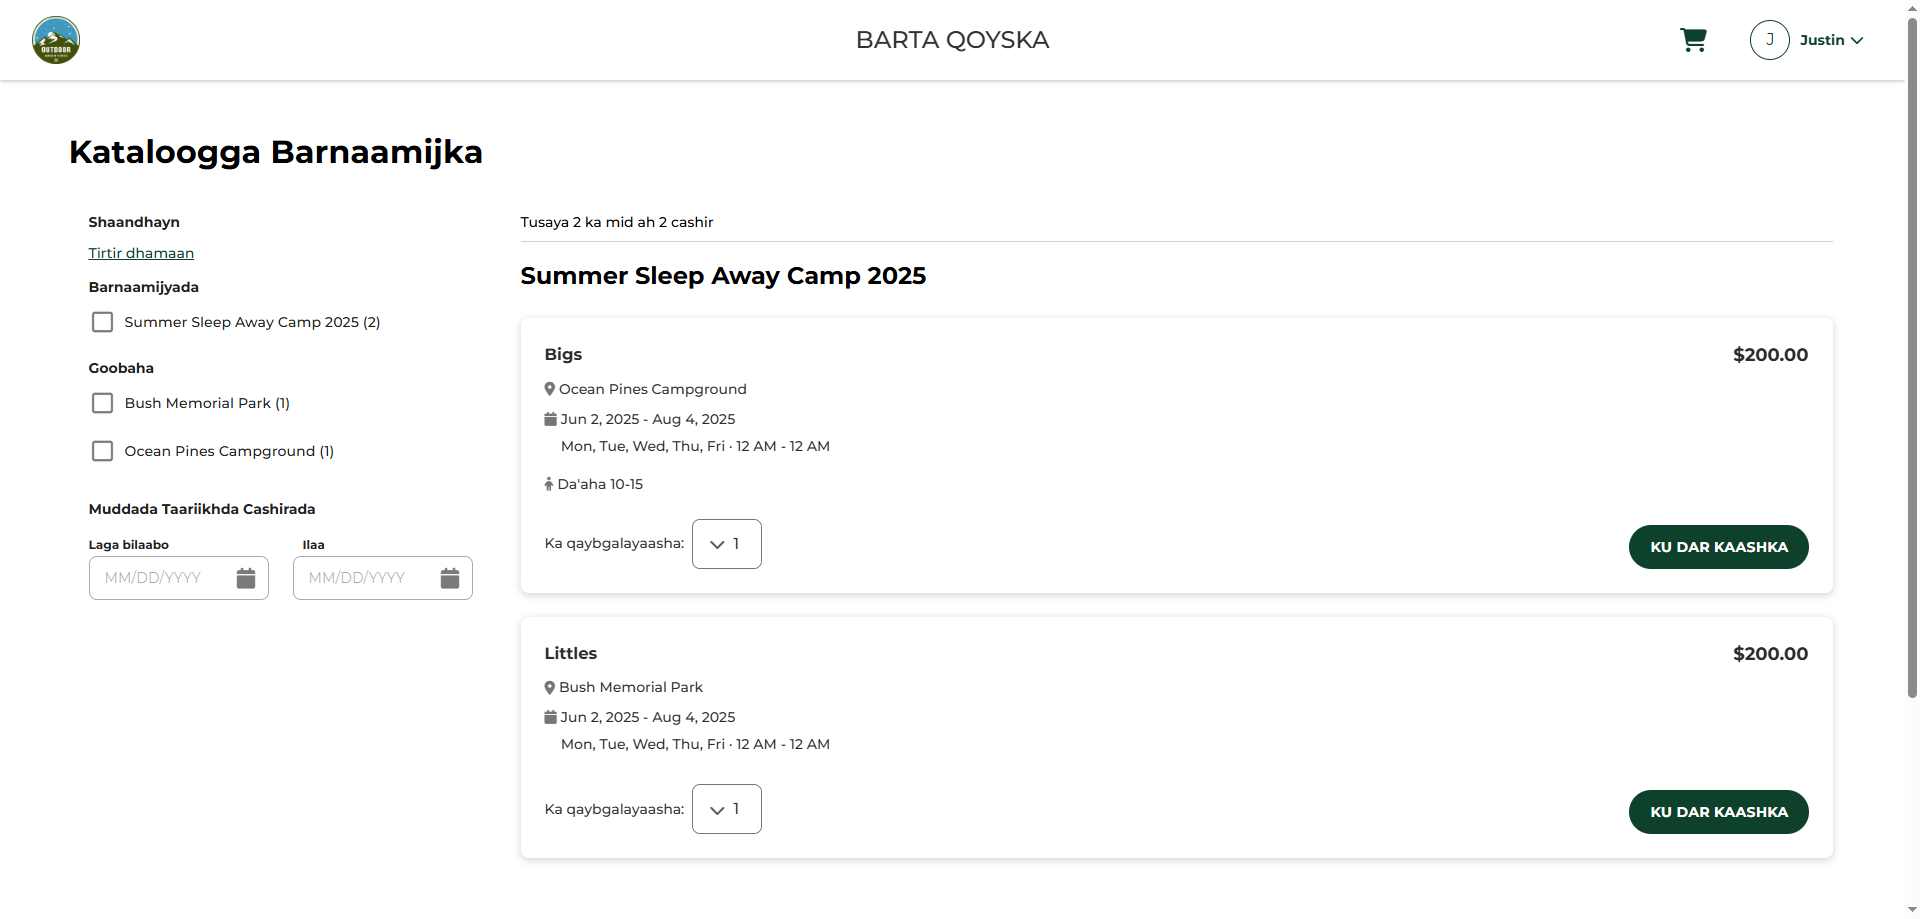This screenshot has width=1920, height=919.
Task: Click the page vertical scrollbar
Action: pos(1912,360)
